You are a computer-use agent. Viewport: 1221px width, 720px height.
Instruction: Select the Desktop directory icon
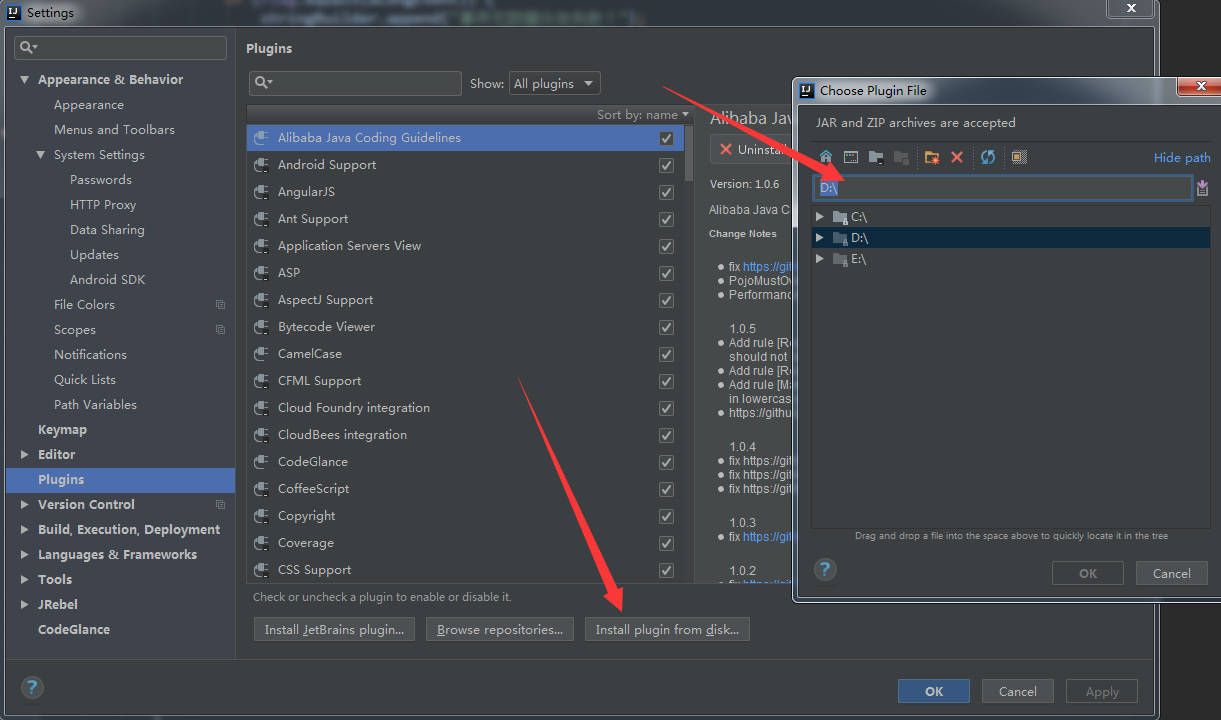(851, 157)
